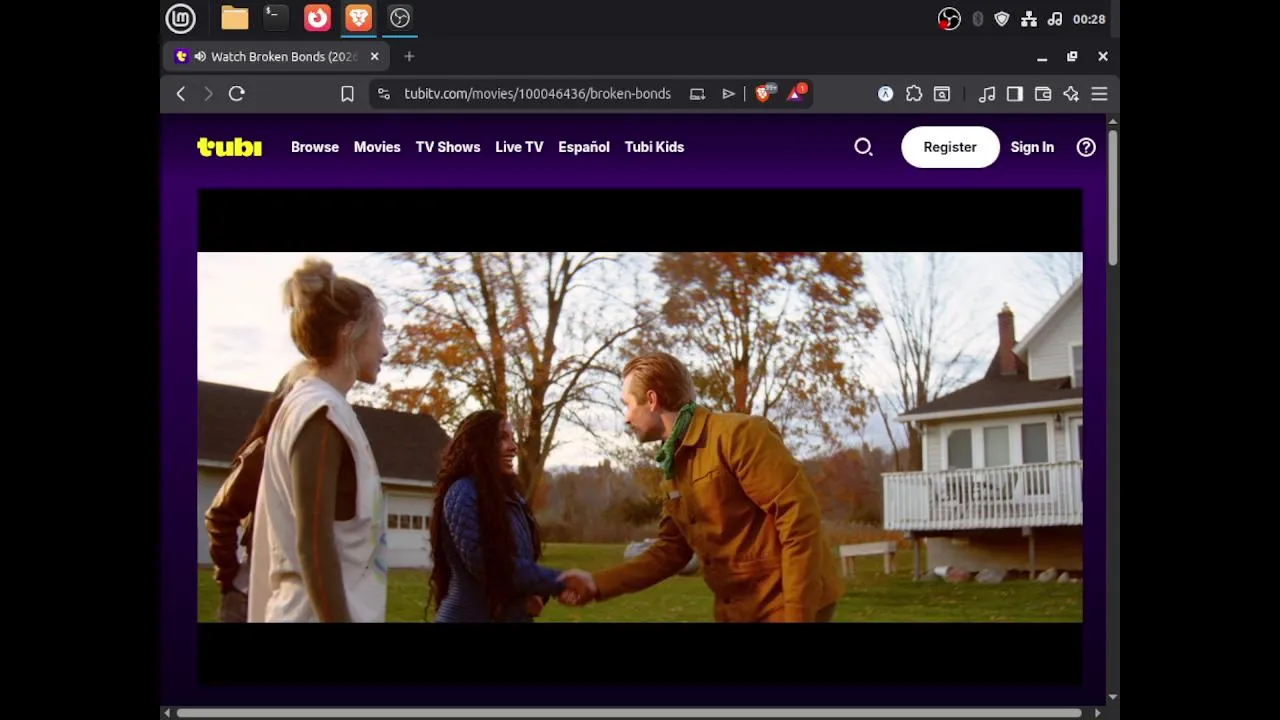
Task: Click the vertical page scrollbar thumb
Action: click(x=1113, y=196)
